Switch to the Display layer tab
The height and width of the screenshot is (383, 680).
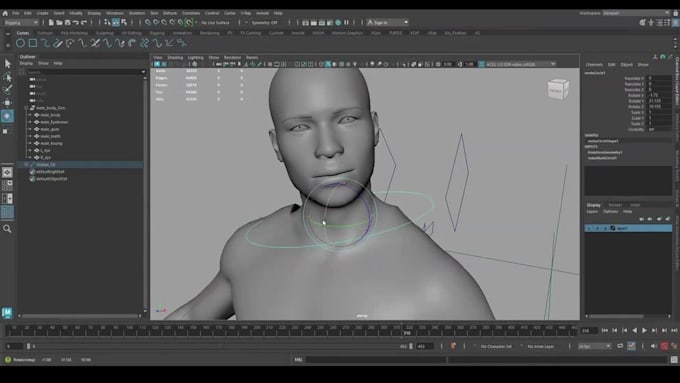594,205
